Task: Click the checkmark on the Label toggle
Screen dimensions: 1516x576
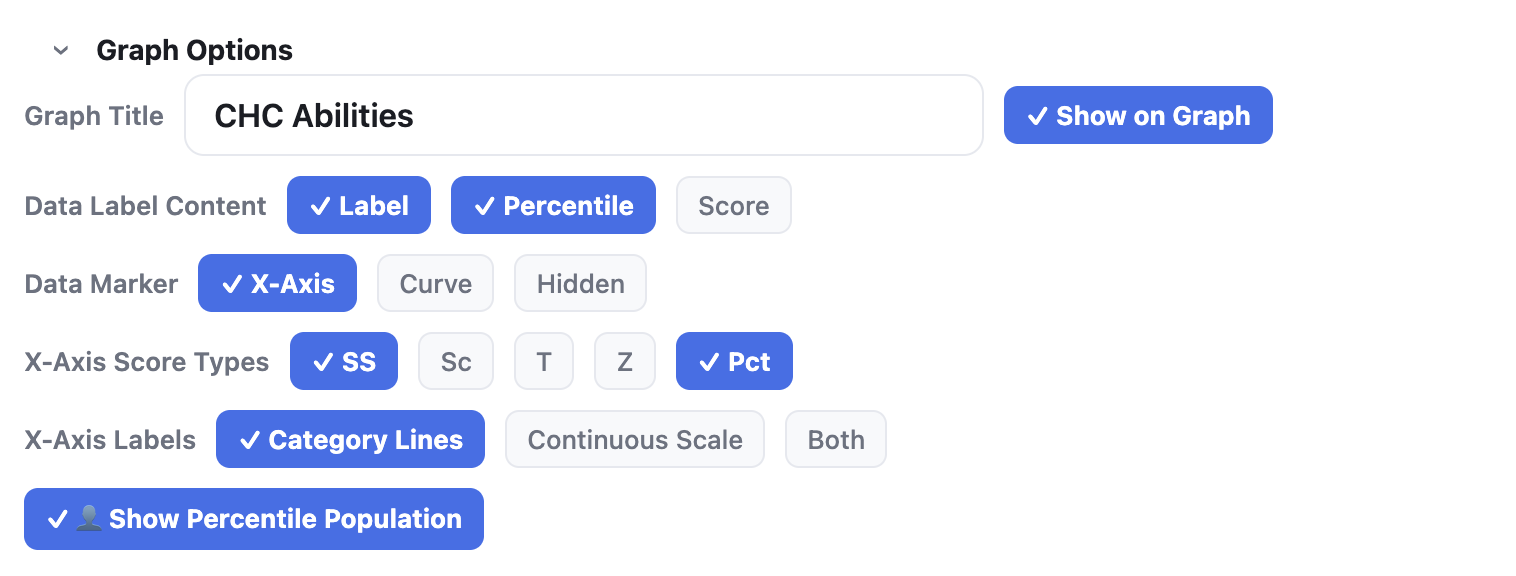Action: tap(320, 205)
